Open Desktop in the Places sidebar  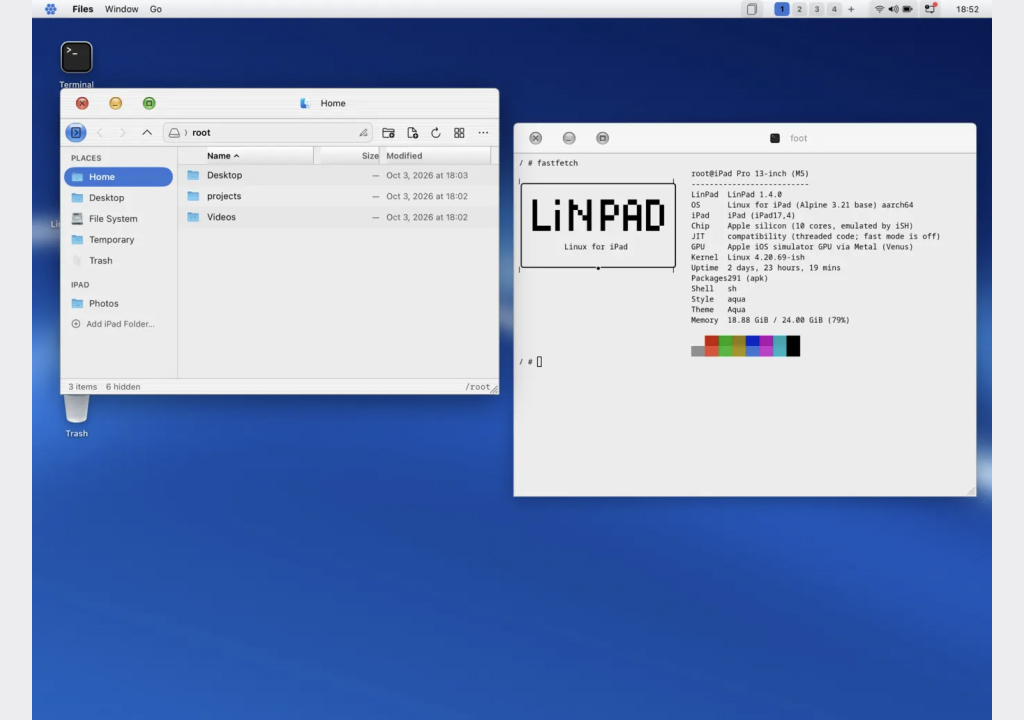point(118,197)
